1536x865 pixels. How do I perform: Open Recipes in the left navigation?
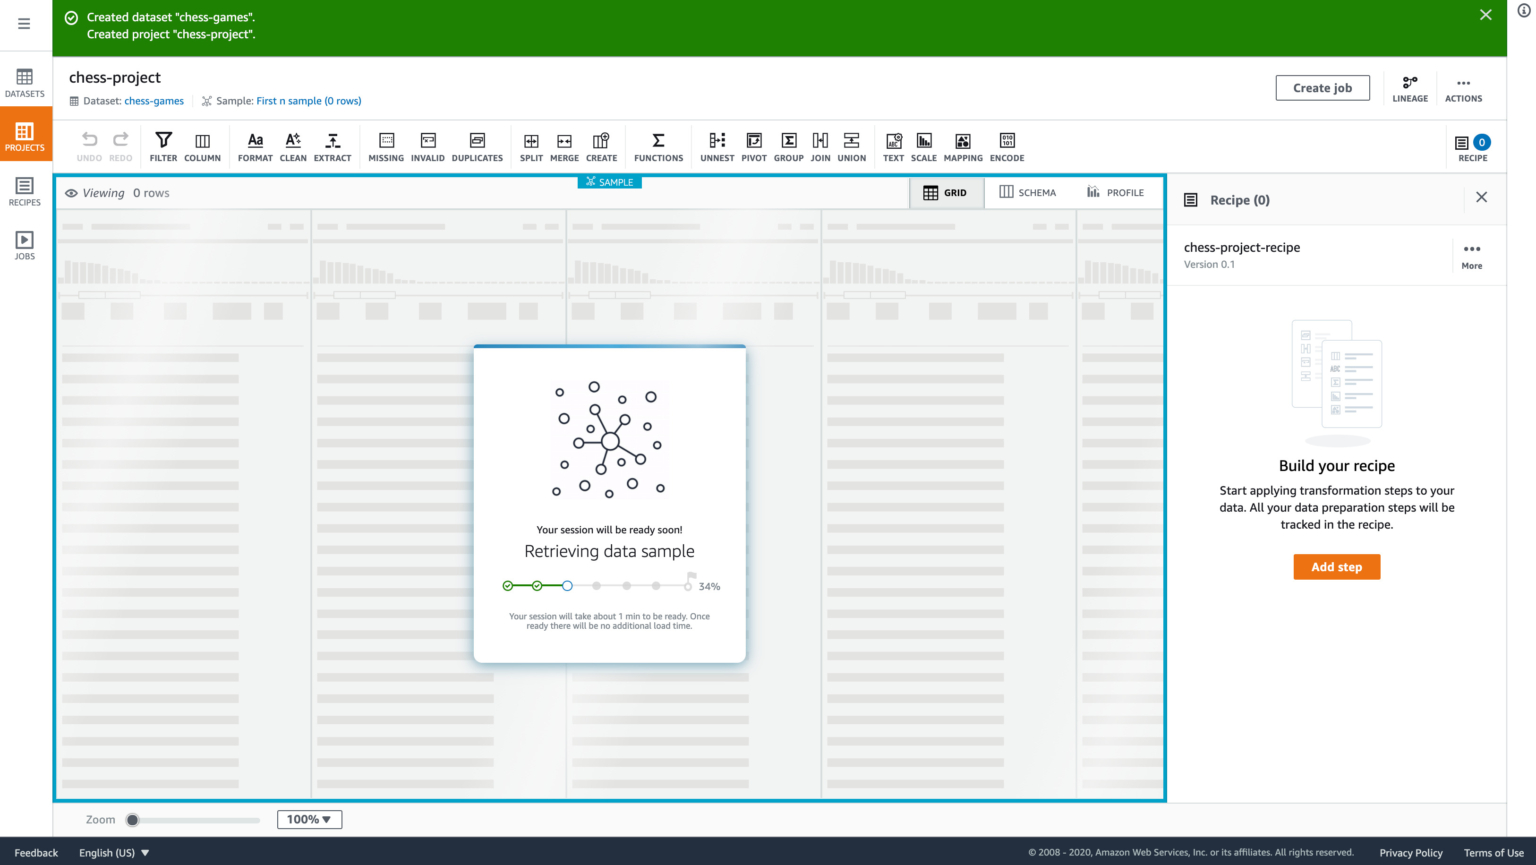25,191
